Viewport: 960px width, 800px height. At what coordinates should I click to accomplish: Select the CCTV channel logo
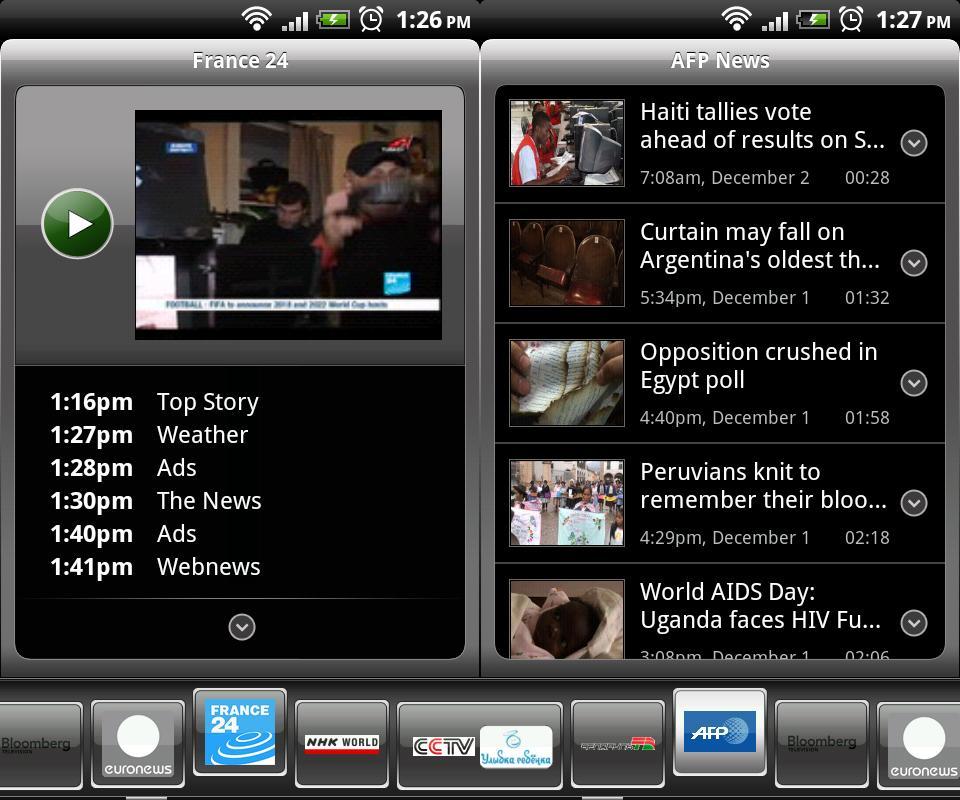tap(443, 746)
